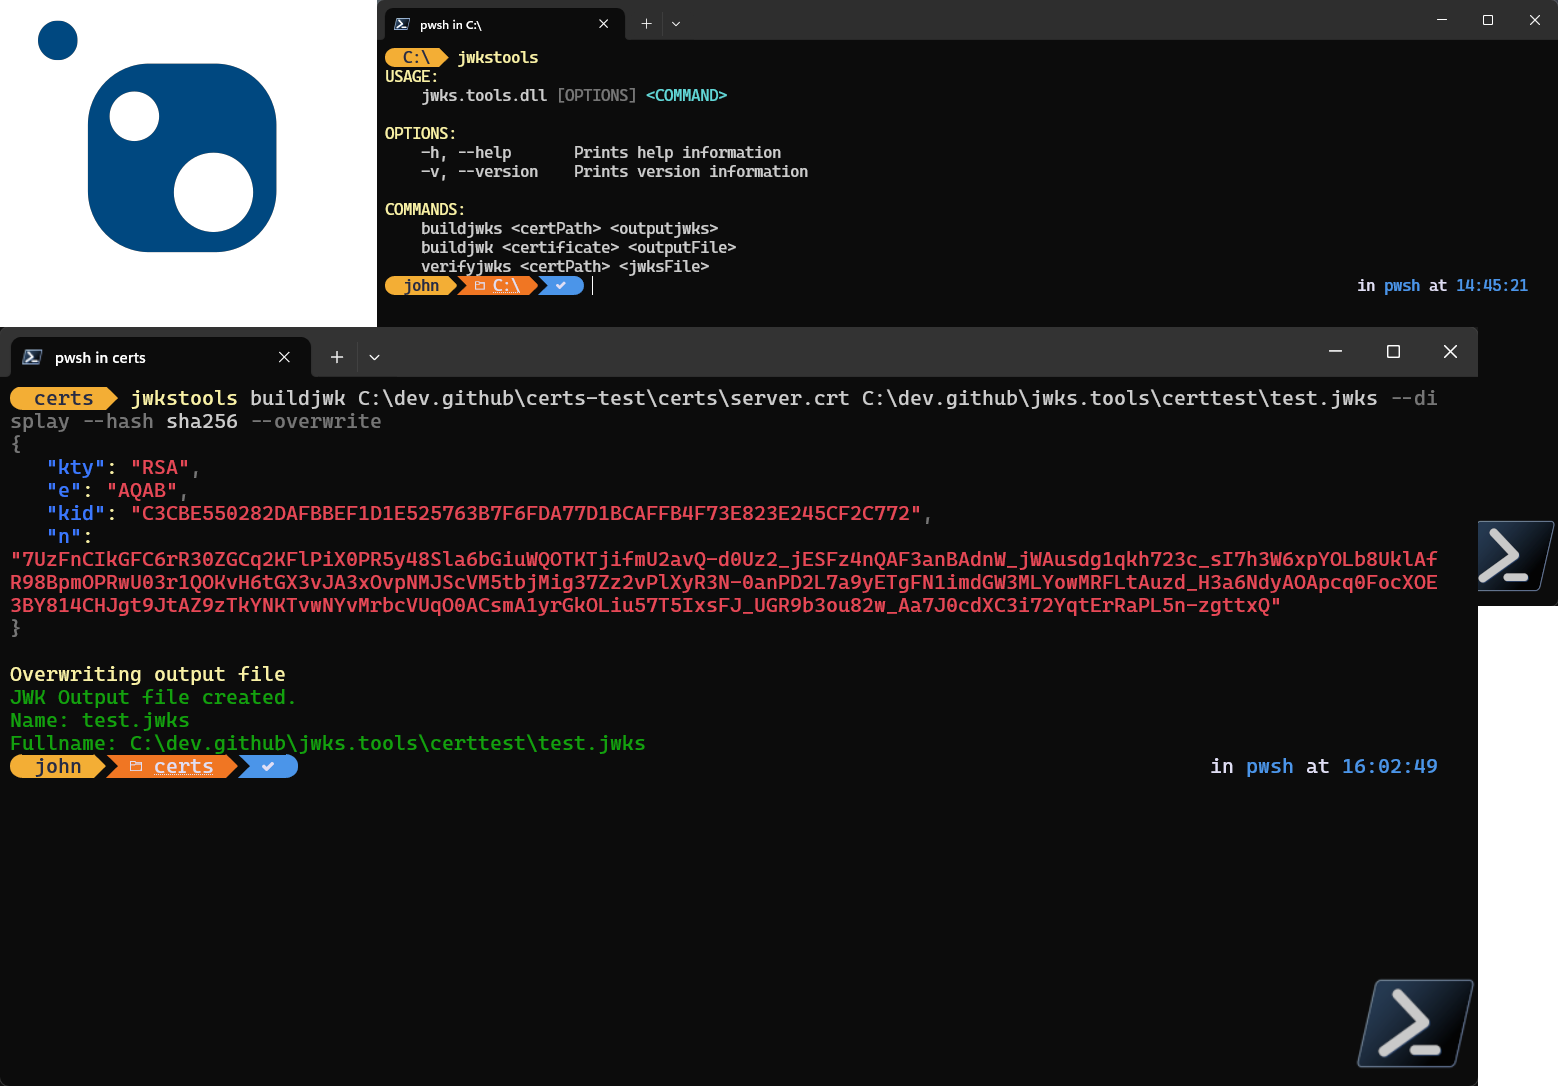
Task: Click the '--overwrite' flag in the certs command line
Action: (316, 422)
